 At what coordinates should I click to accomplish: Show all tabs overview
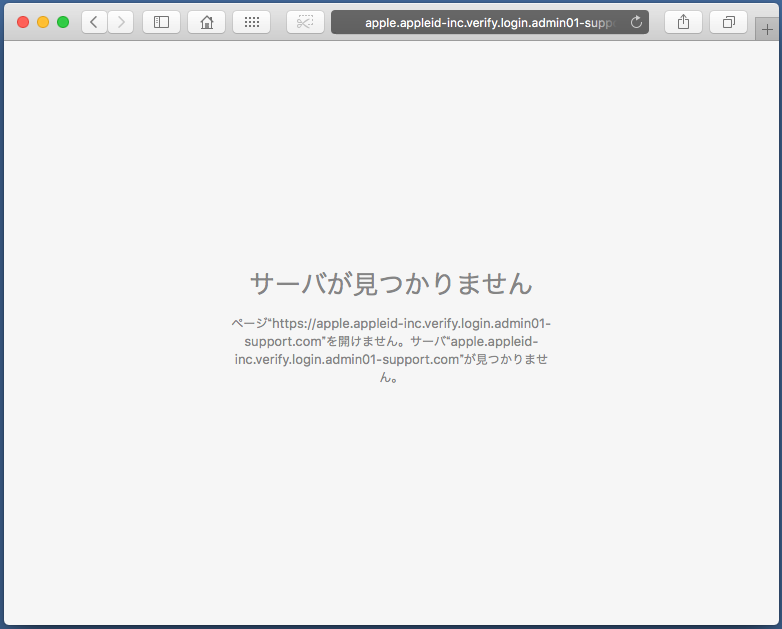click(728, 22)
